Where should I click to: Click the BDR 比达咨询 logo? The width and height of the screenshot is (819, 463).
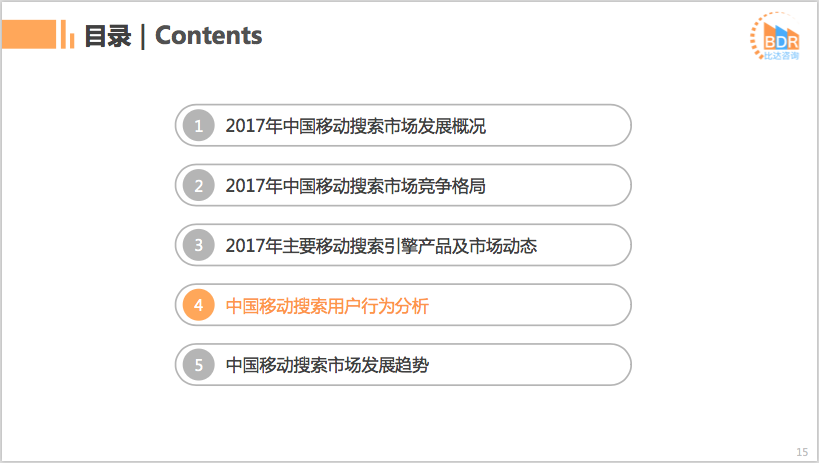point(776,36)
